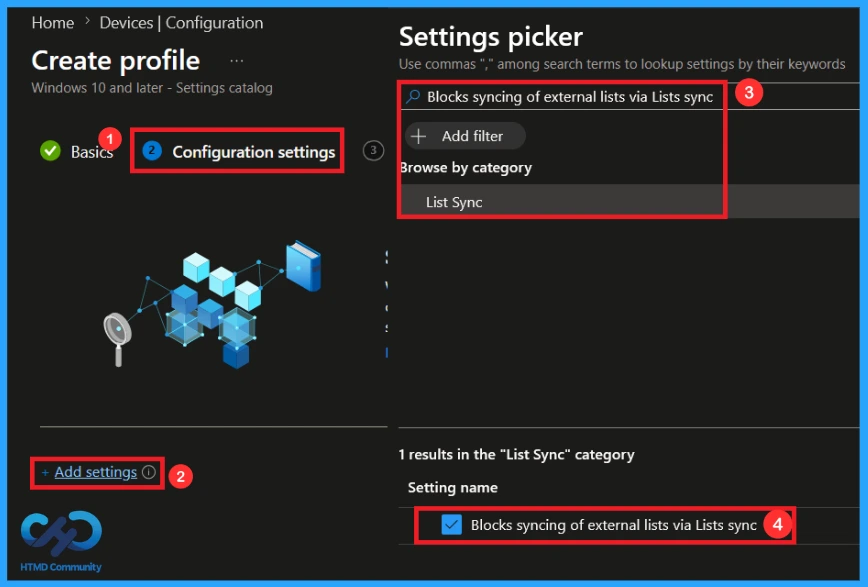This screenshot has width=868, height=587.
Task: Click the Settings picker title
Action: pyautogui.click(x=490, y=37)
